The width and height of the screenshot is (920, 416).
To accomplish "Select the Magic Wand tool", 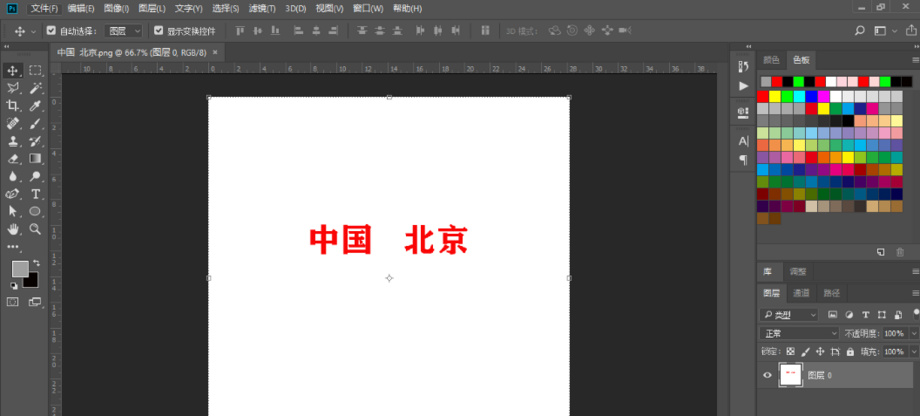I will pos(35,88).
